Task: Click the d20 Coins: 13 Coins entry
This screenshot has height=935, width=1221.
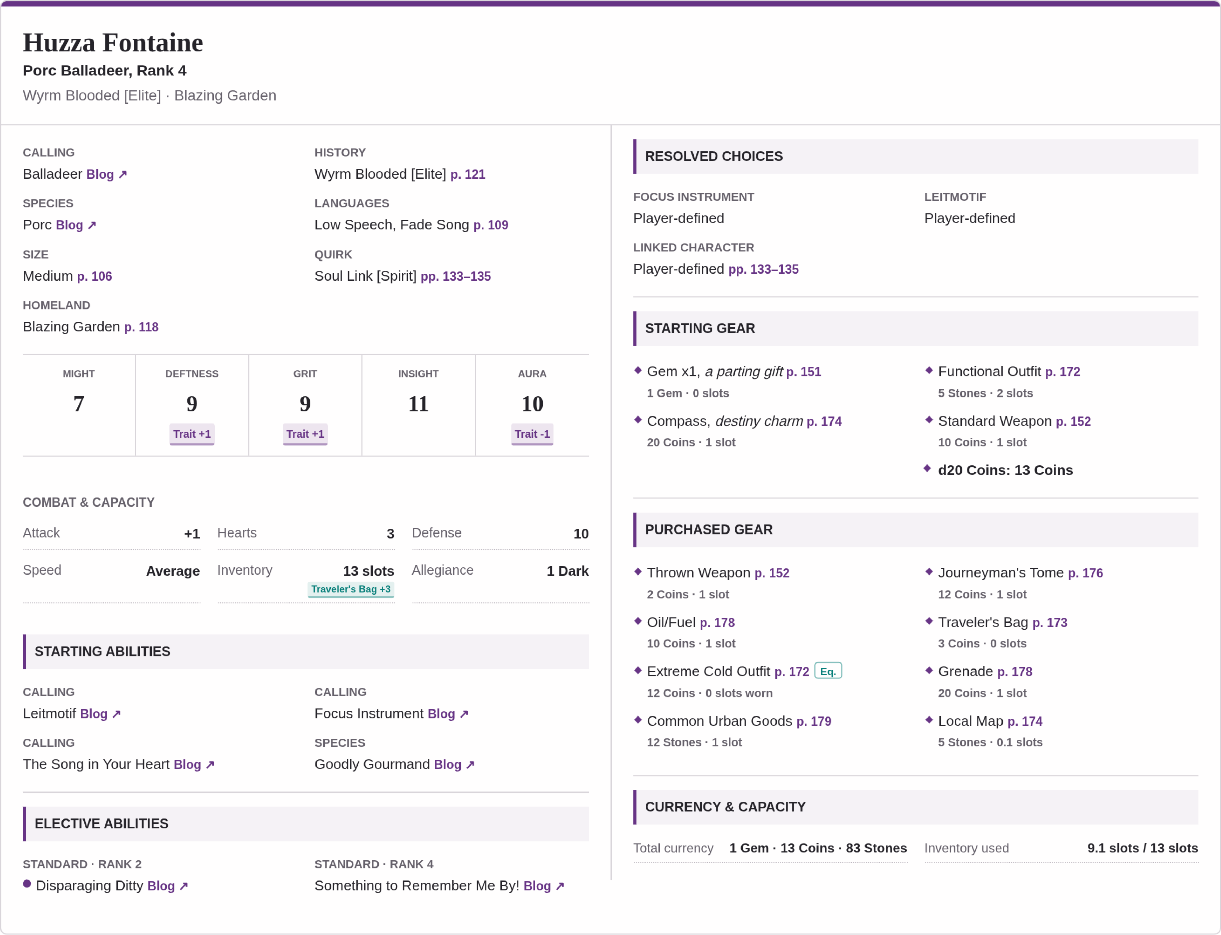Action: click(x=1005, y=470)
